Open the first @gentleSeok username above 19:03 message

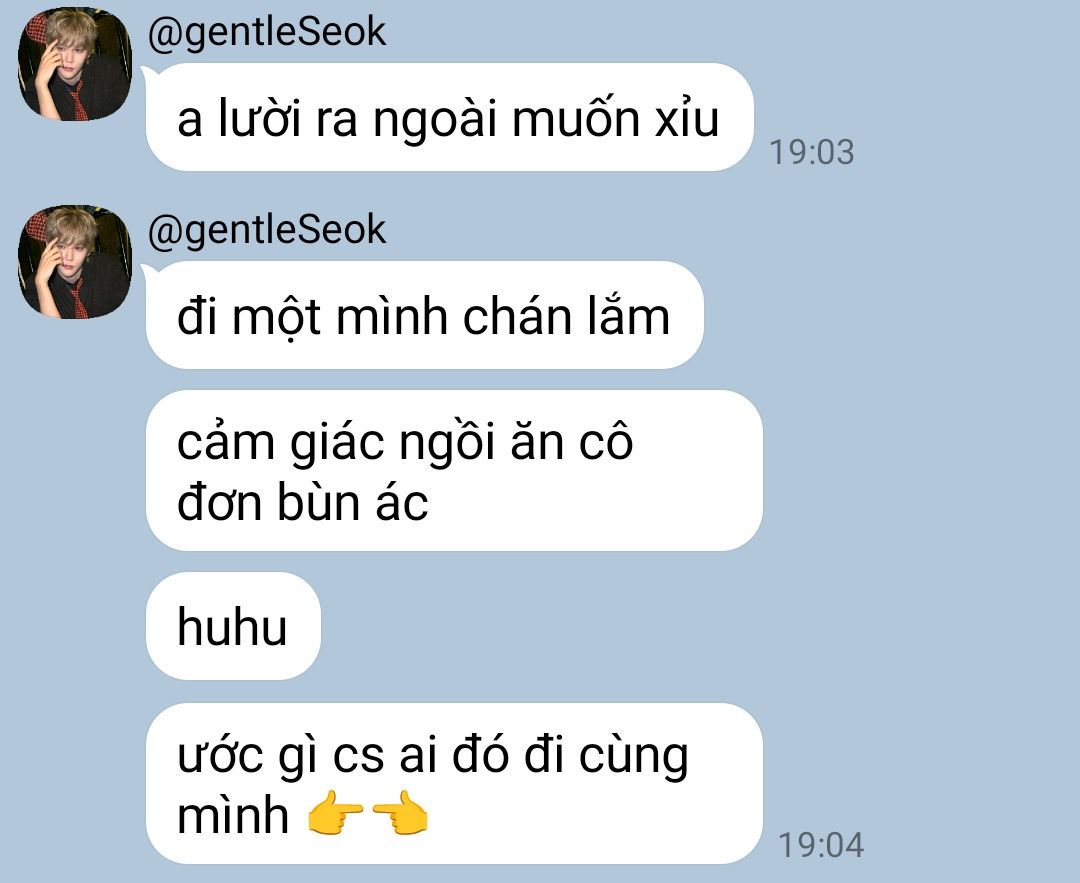(267, 32)
